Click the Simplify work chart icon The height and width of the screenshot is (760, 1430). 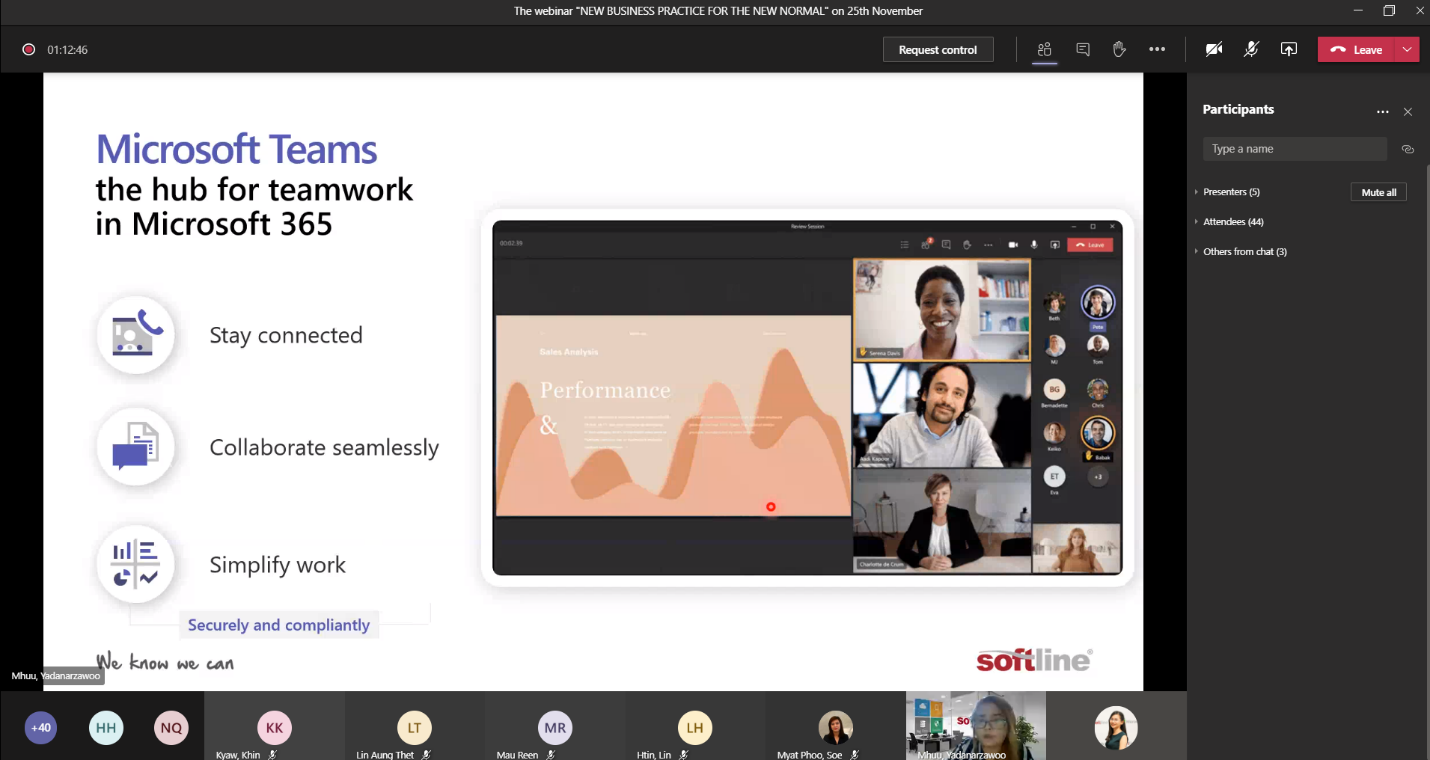[x=136, y=564]
